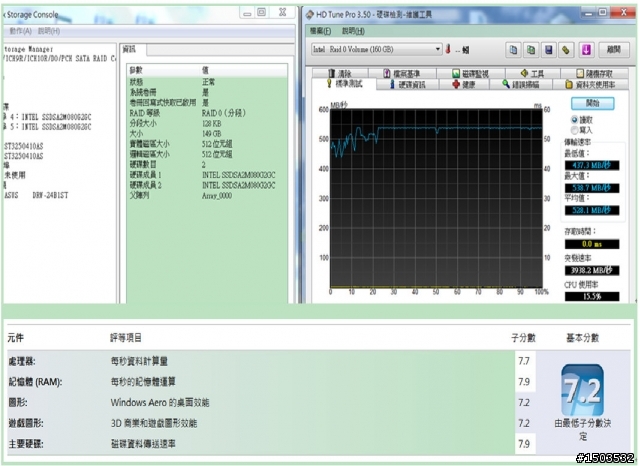Select port 4 INTEL SSDSA2M080G2GC tree entry
This screenshot has height=466, width=640.
click(48, 117)
